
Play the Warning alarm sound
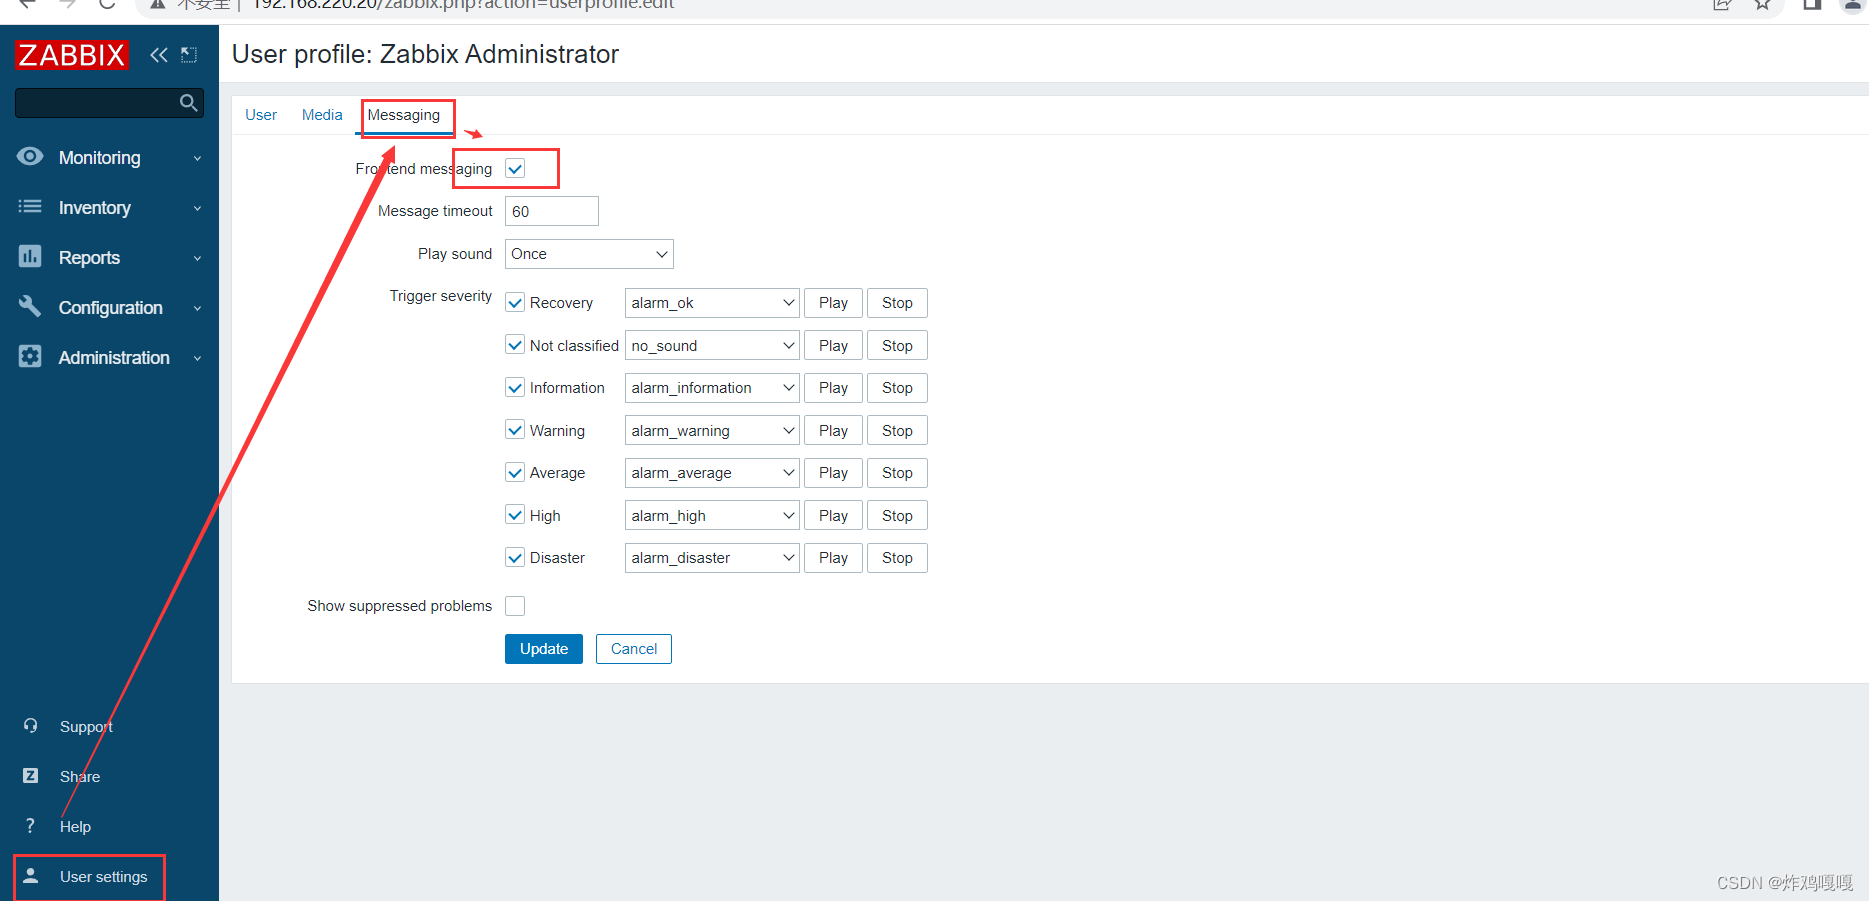(x=833, y=430)
